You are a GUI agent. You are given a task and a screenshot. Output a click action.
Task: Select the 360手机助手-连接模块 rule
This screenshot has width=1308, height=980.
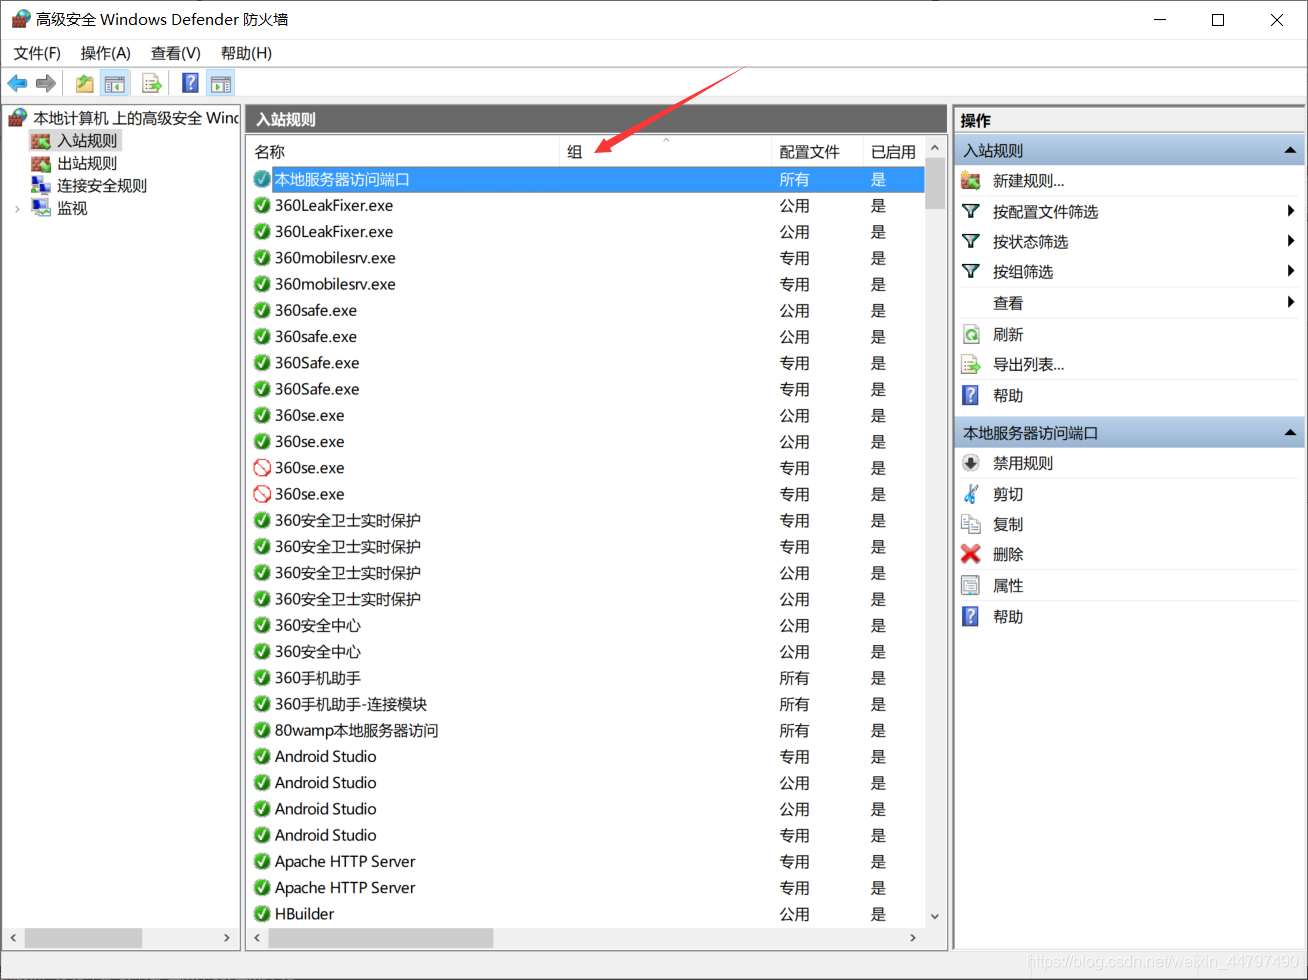586,704
